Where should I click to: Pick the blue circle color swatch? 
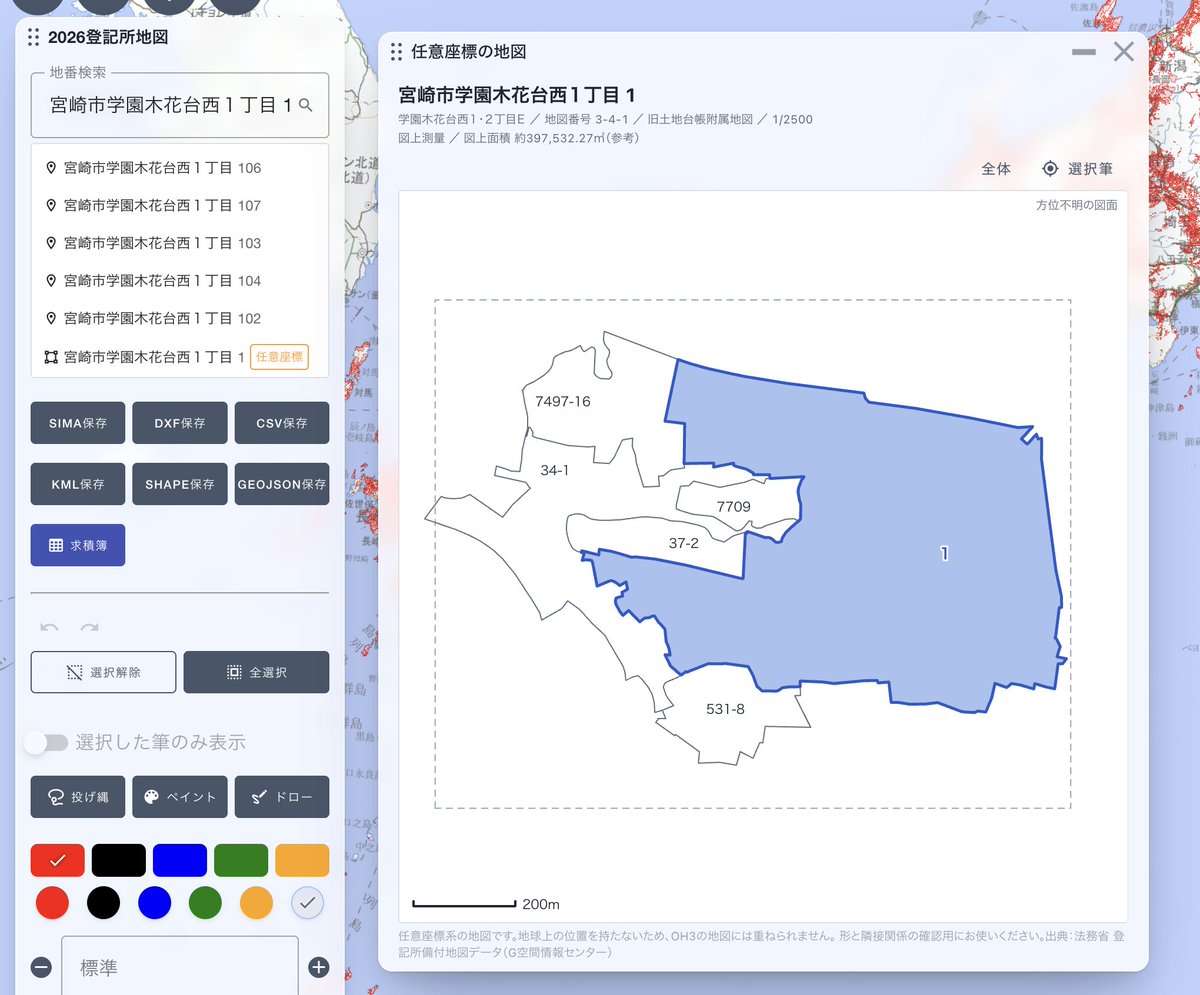(x=154, y=902)
